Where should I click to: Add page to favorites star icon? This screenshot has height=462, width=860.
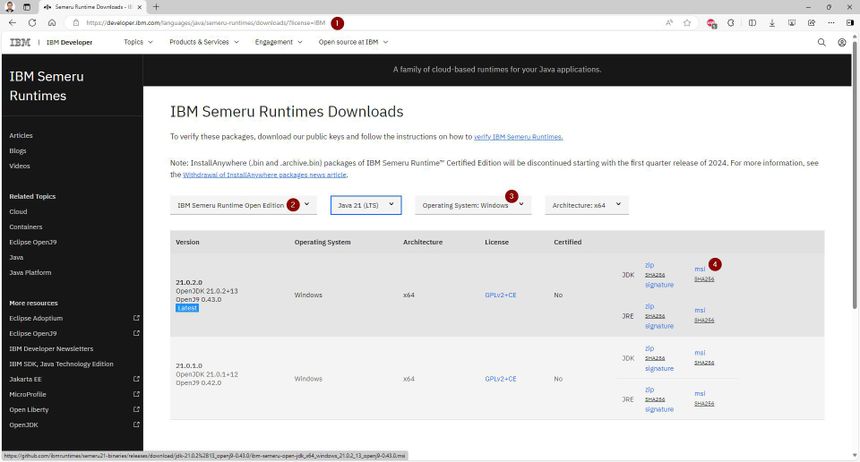[687, 22]
